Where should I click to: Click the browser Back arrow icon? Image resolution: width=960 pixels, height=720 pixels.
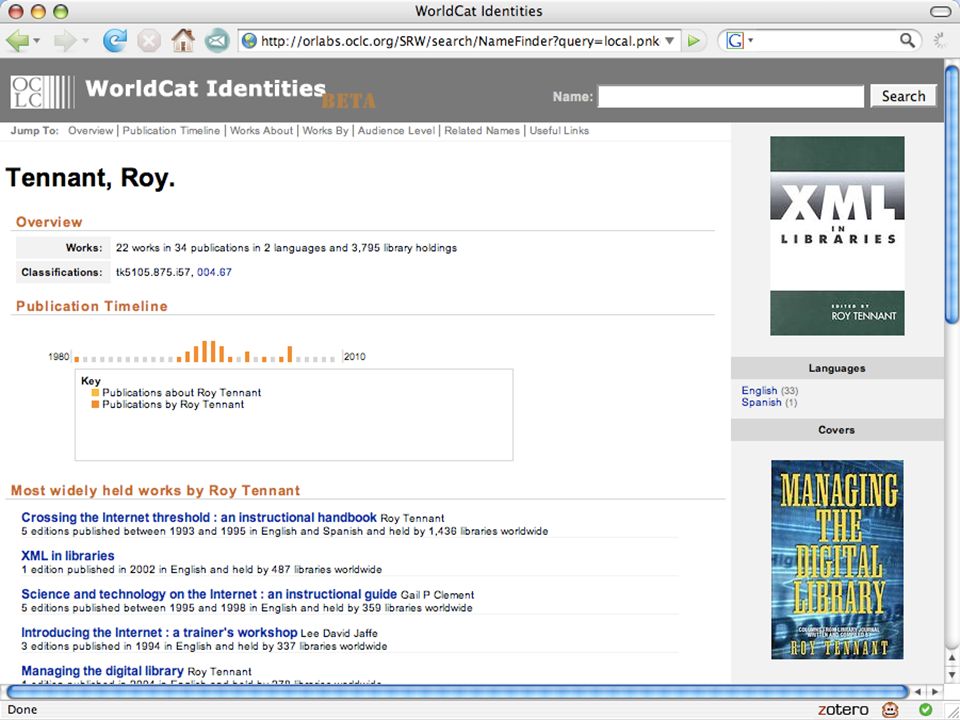point(18,41)
